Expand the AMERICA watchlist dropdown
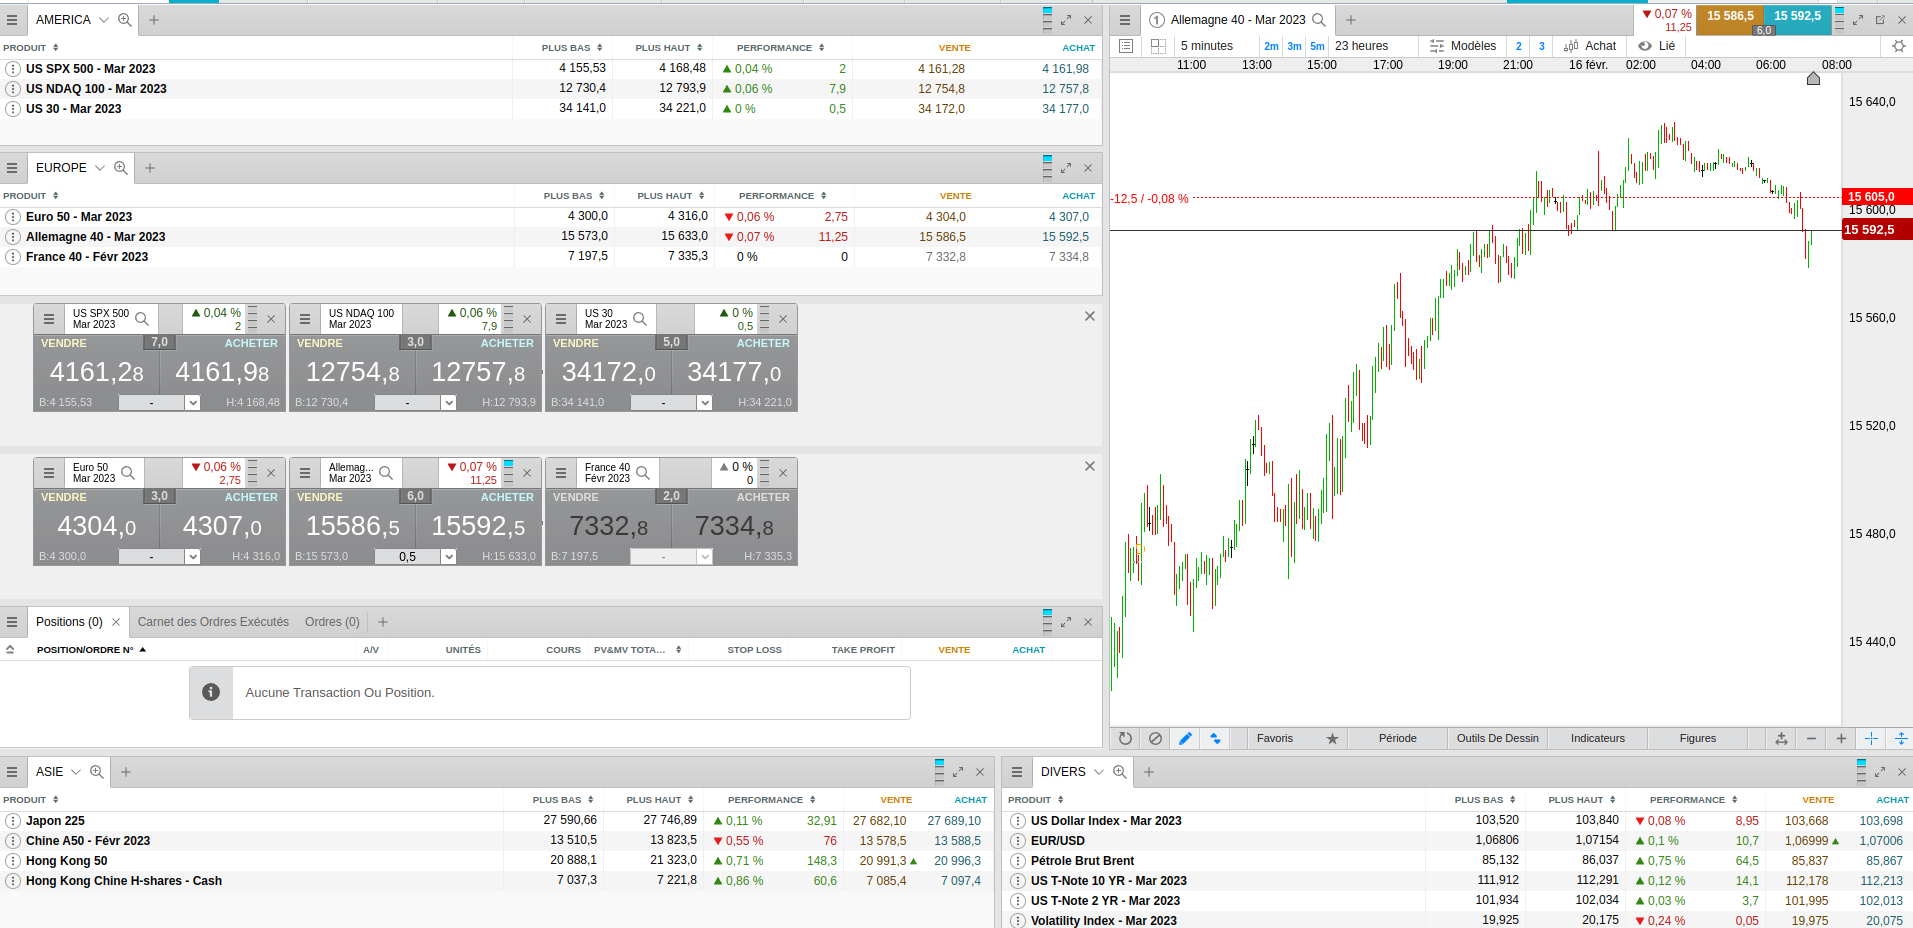The width and height of the screenshot is (1913, 928). 103,20
